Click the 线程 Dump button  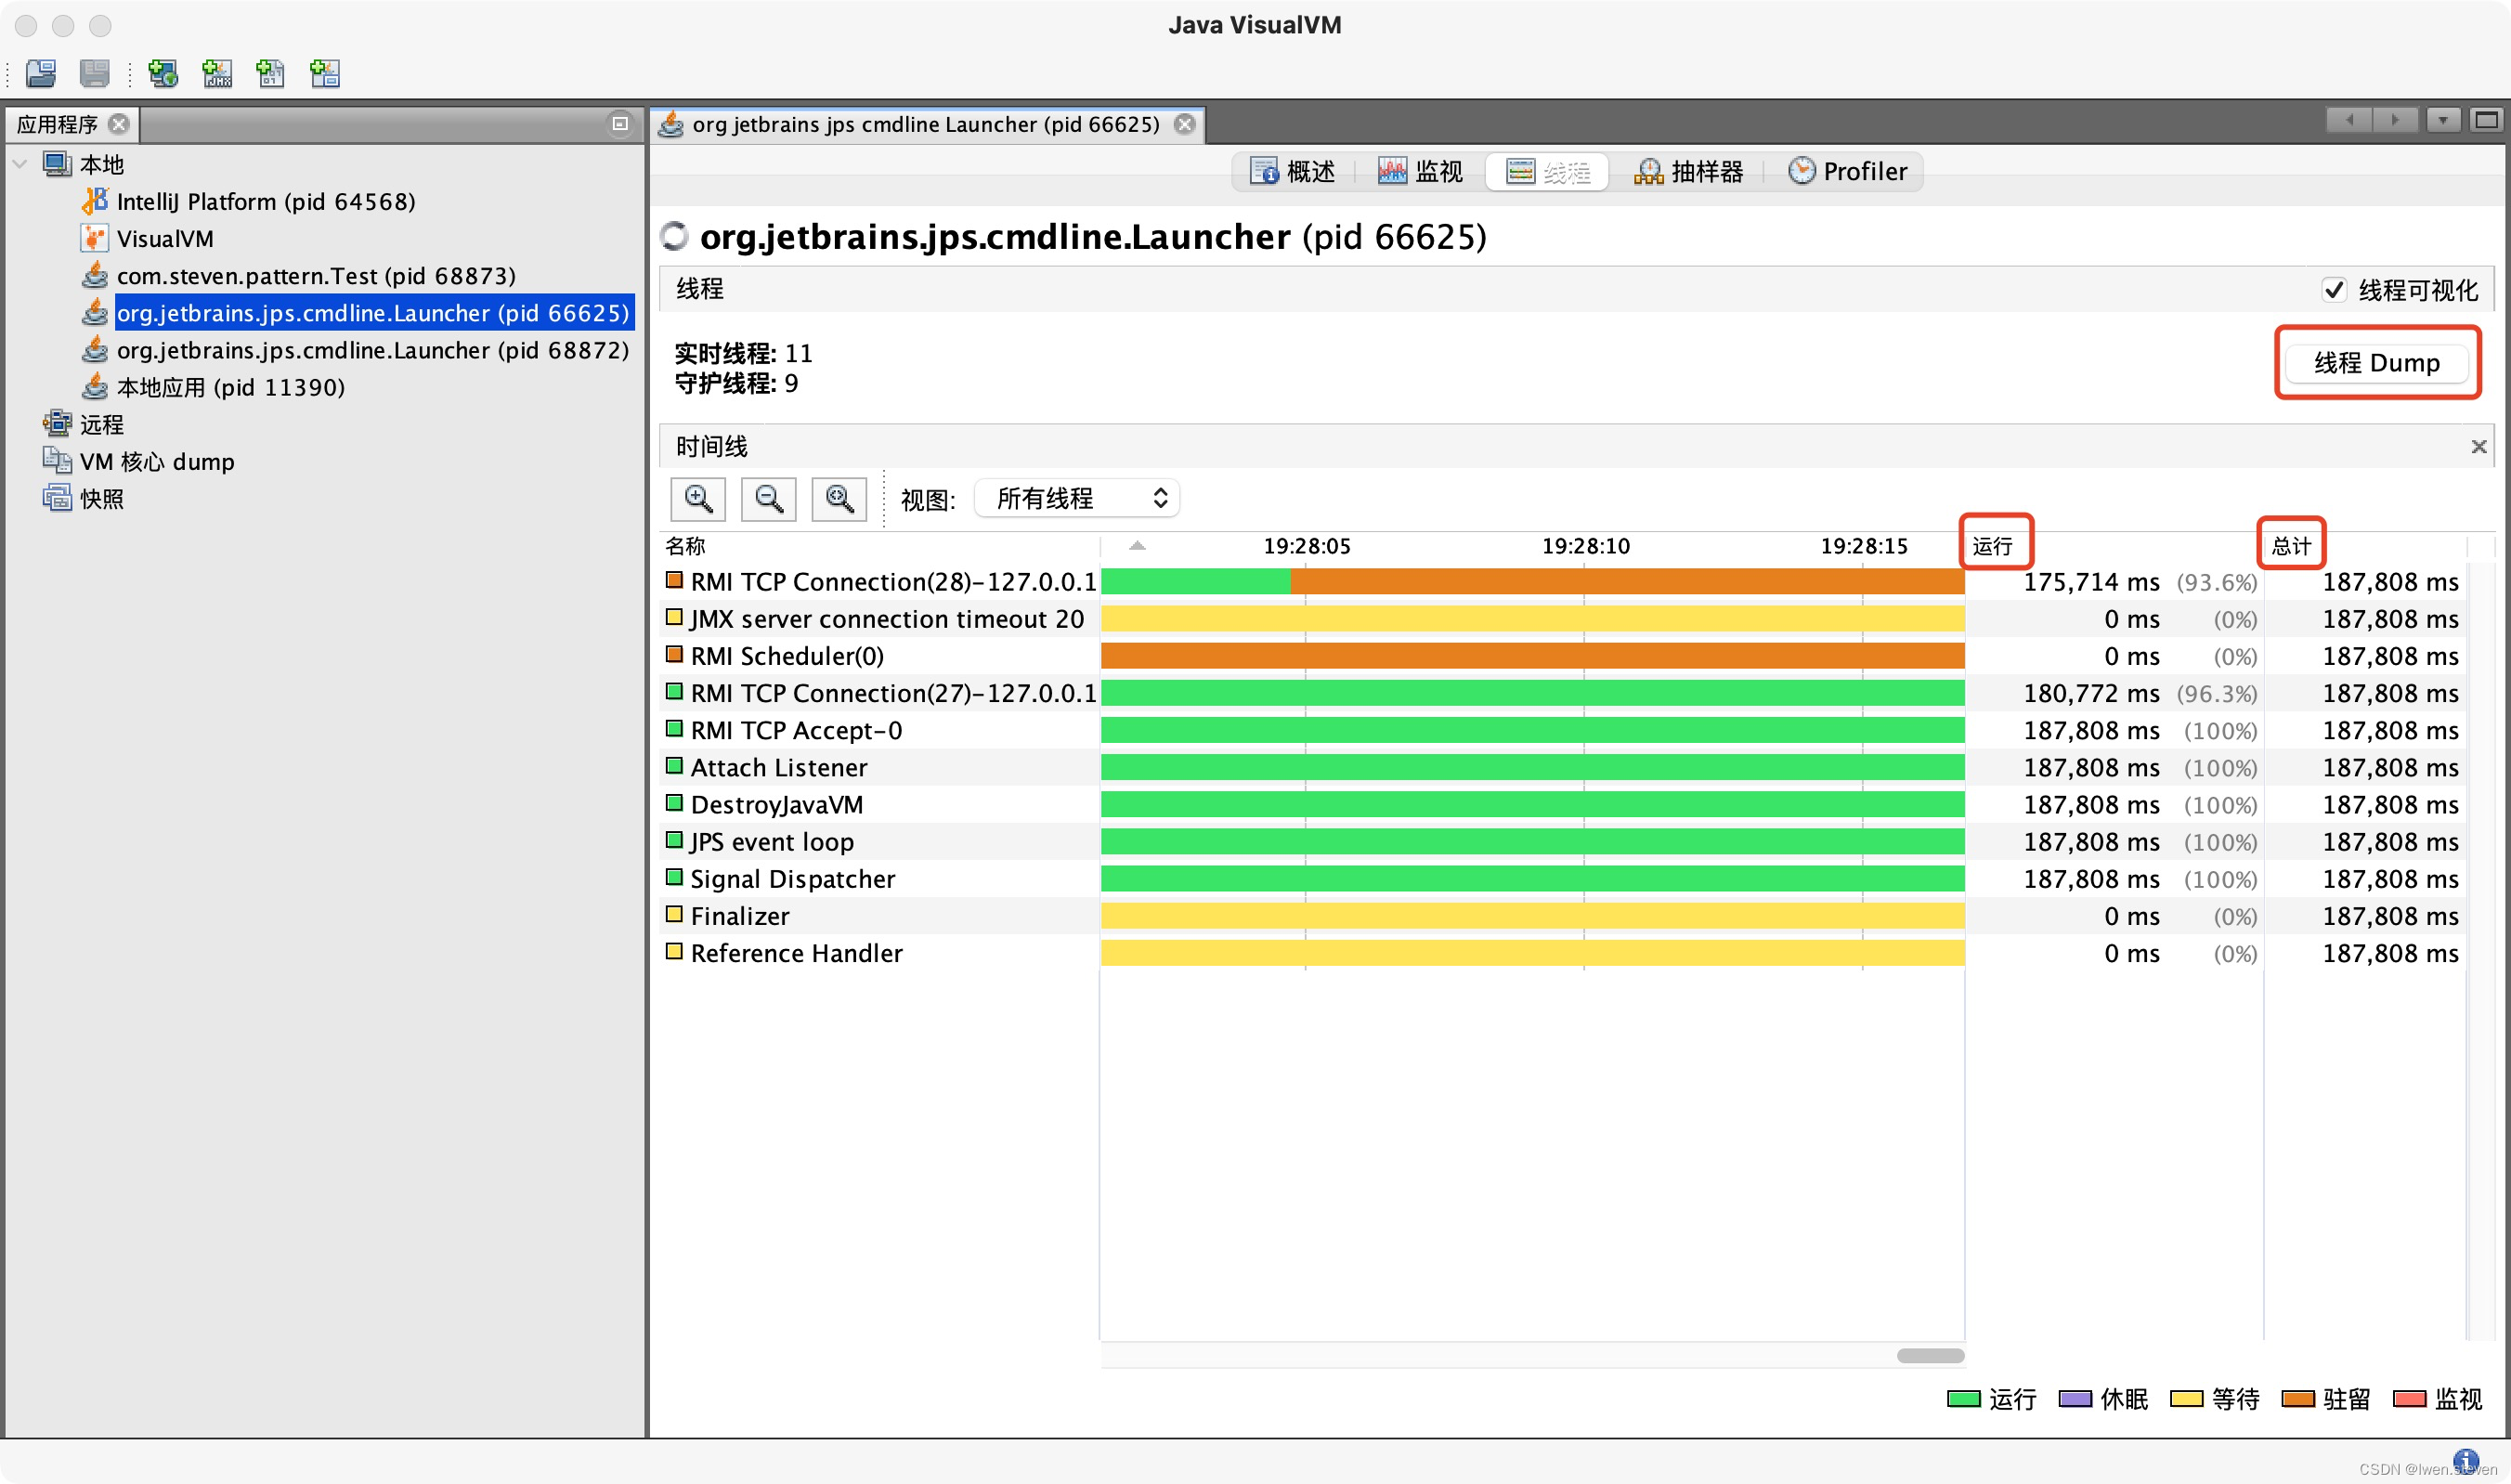pyautogui.click(x=2376, y=362)
